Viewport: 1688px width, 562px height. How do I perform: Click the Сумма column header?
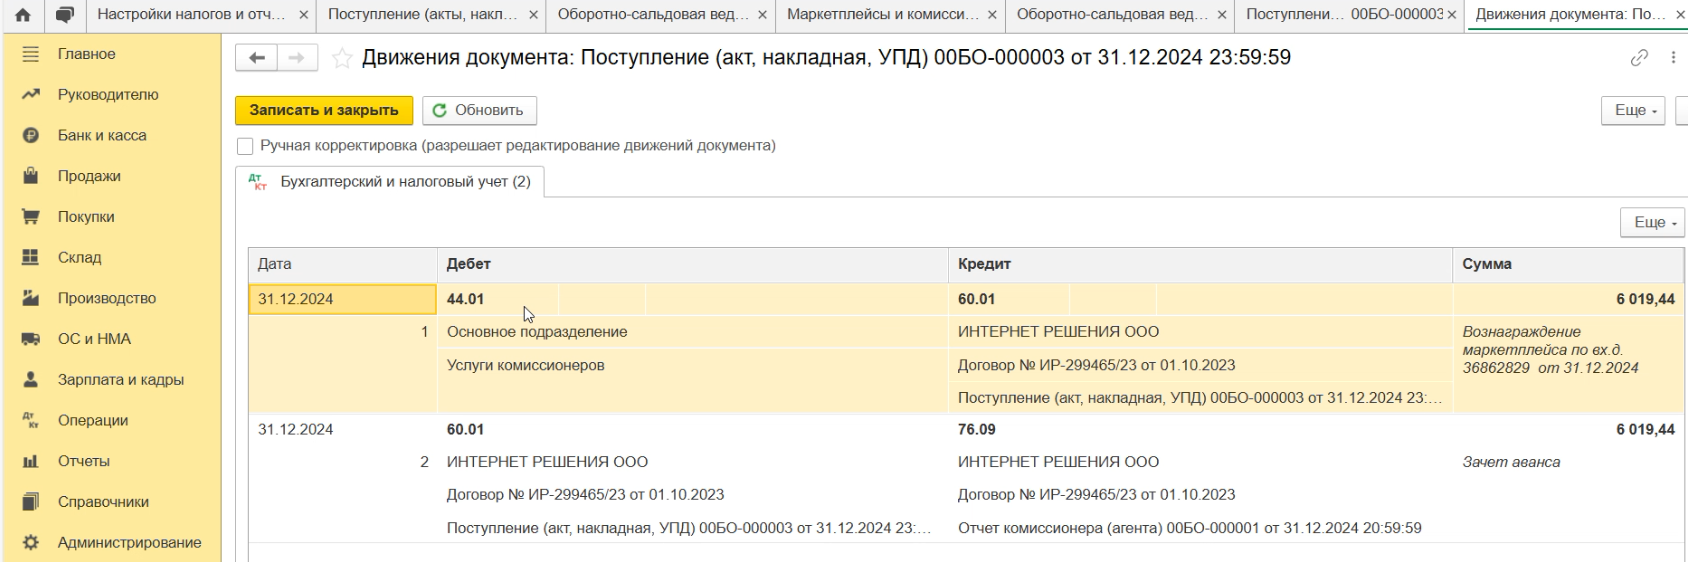pos(1486,264)
